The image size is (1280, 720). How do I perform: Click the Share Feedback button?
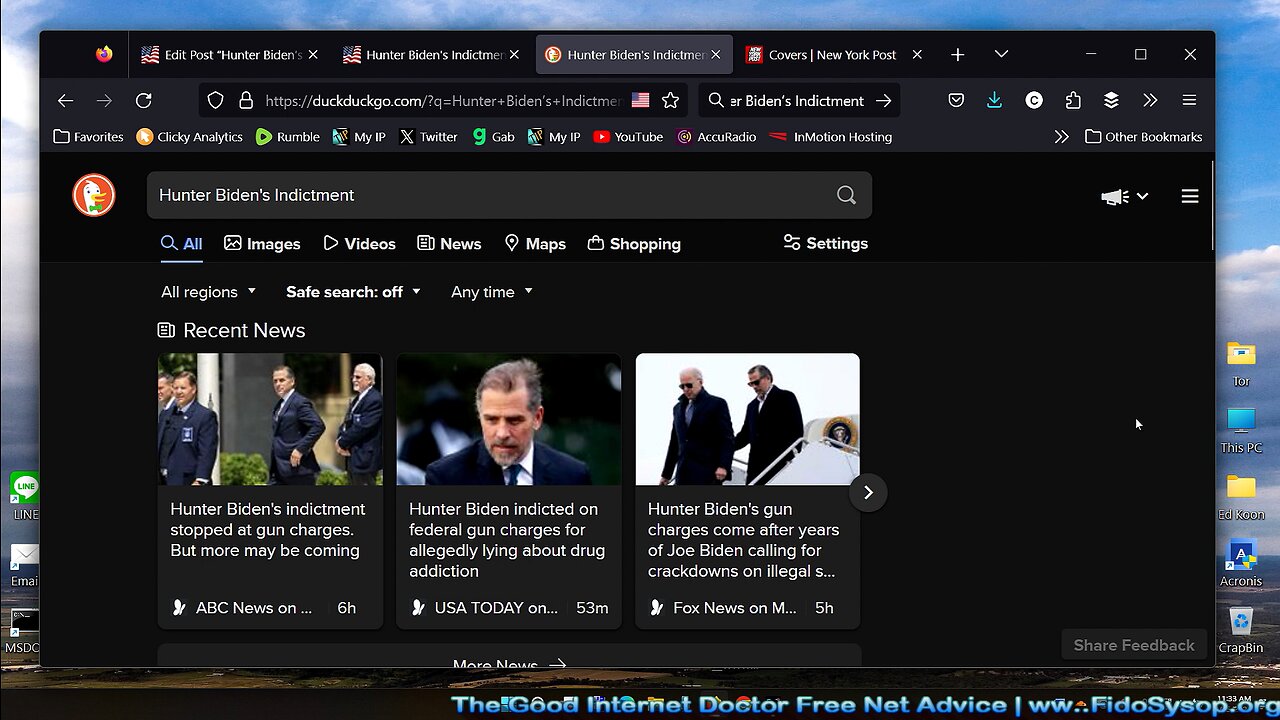pyautogui.click(x=1134, y=645)
